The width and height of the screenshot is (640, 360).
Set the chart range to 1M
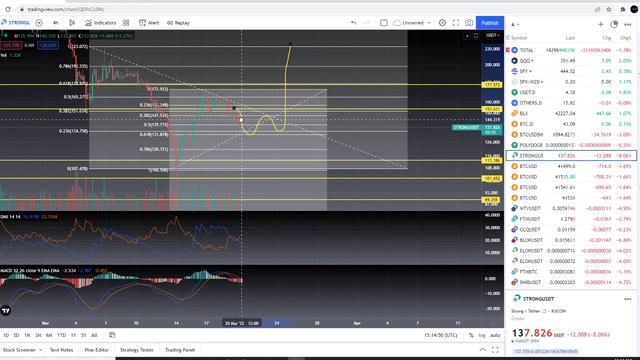coord(27,335)
